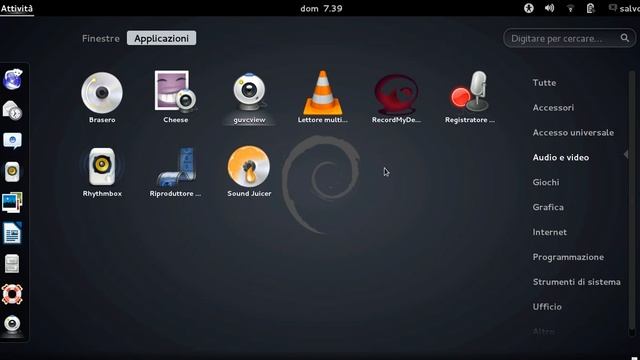Open the accessibility menu in top bar
640x360 pixels.
[x=529, y=8]
